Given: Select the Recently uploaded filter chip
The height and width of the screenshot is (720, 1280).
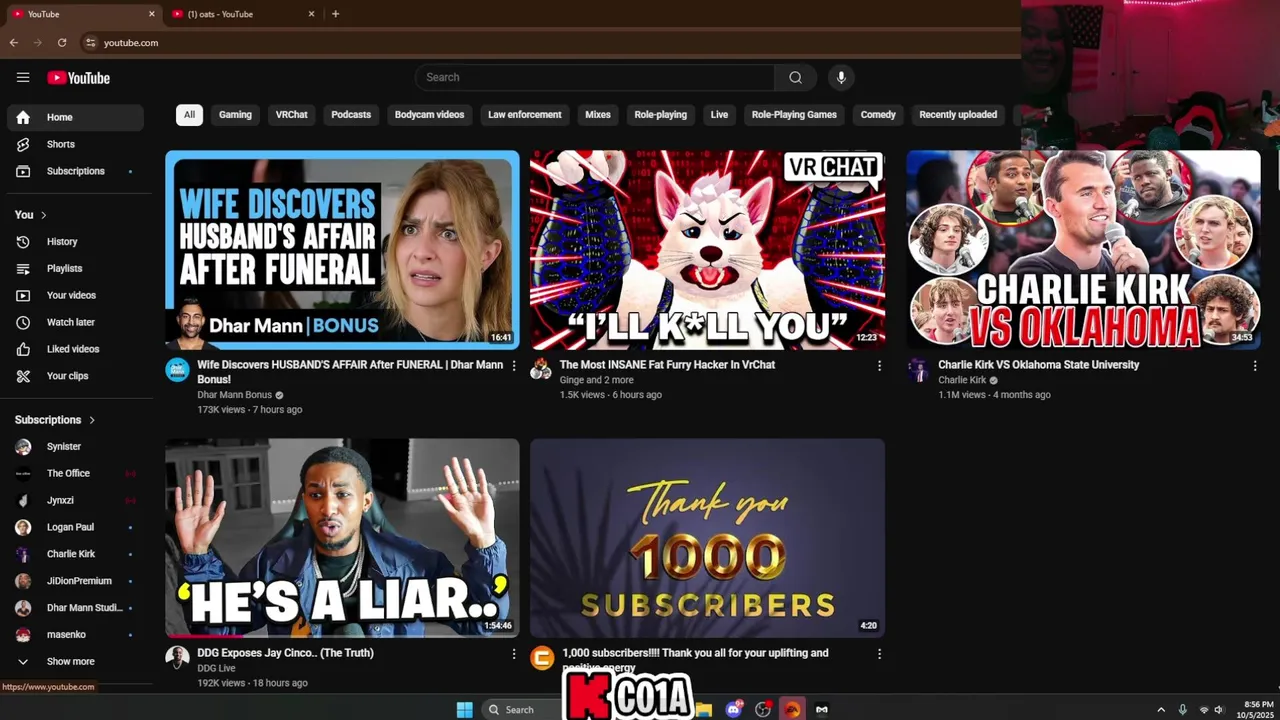Looking at the screenshot, I should [958, 114].
